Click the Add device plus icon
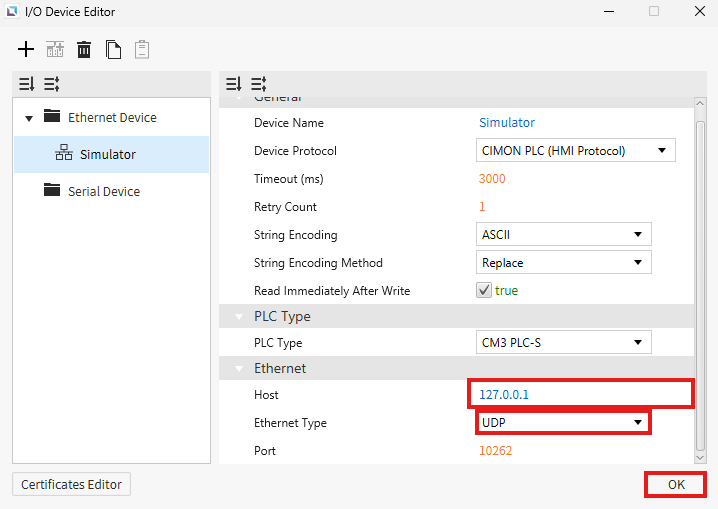The height and width of the screenshot is (509, 718). (26, 49)
